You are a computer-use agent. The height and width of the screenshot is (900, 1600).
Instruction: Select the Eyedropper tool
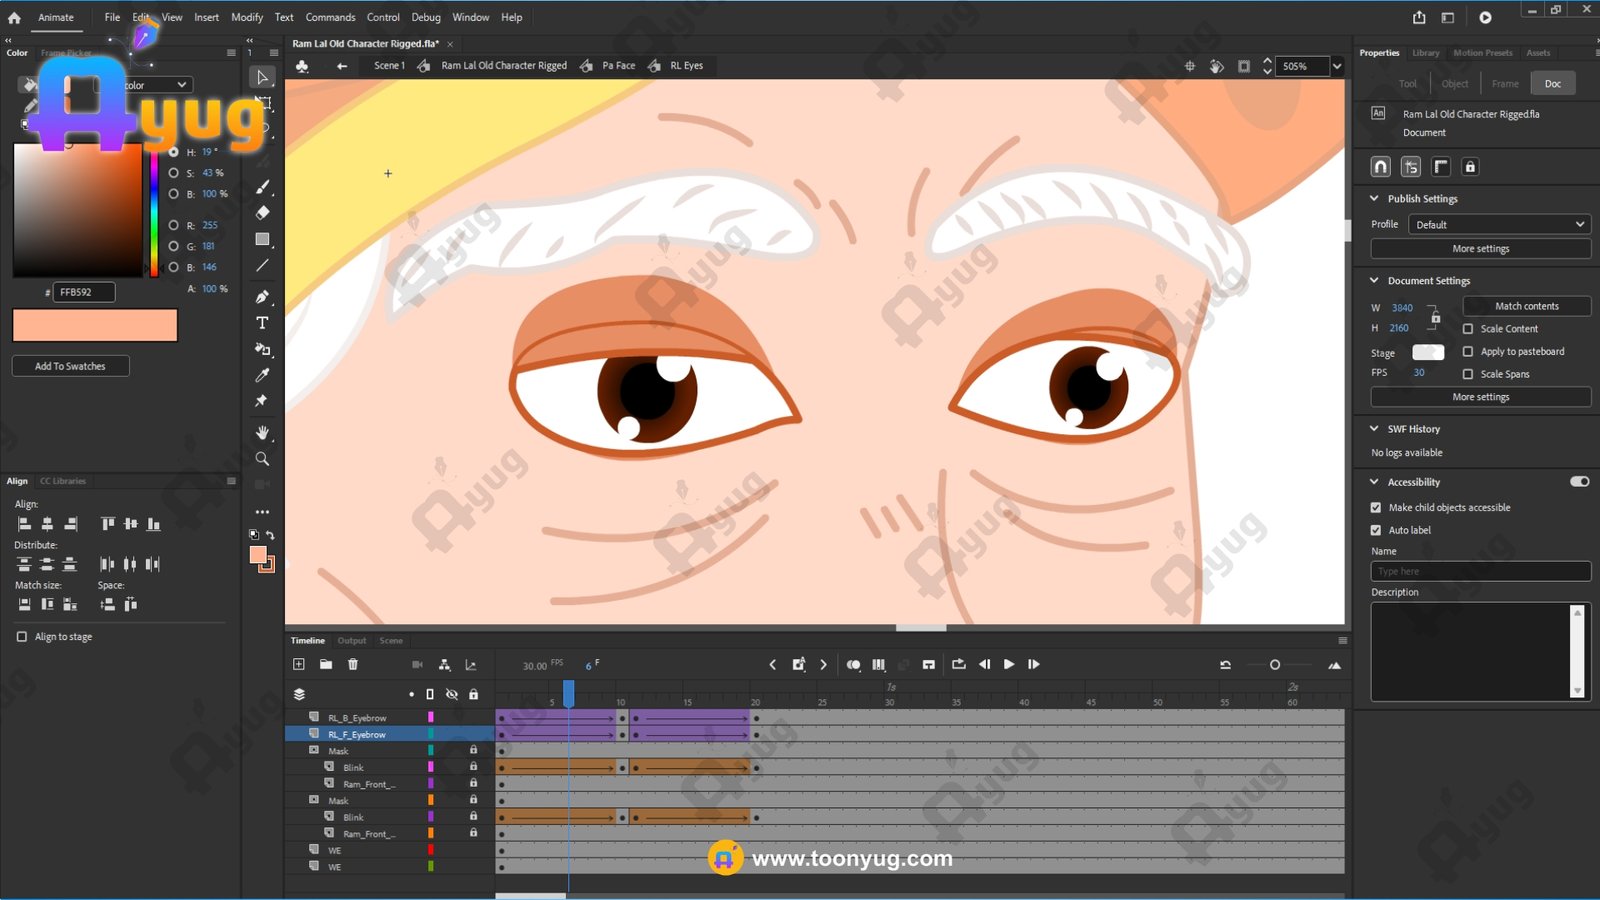(262, 375)
